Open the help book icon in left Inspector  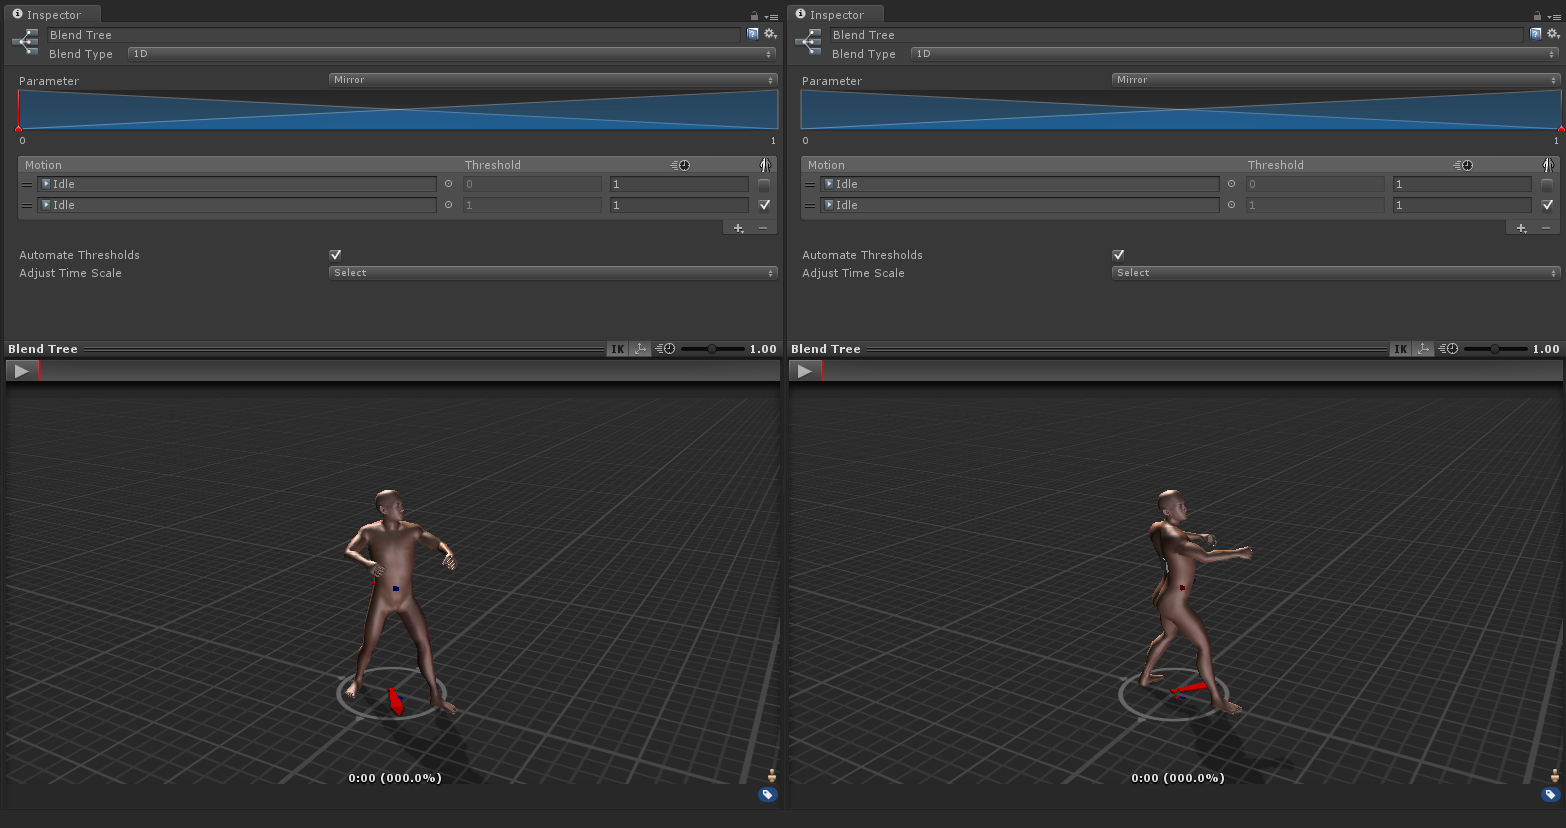(753, 34)
